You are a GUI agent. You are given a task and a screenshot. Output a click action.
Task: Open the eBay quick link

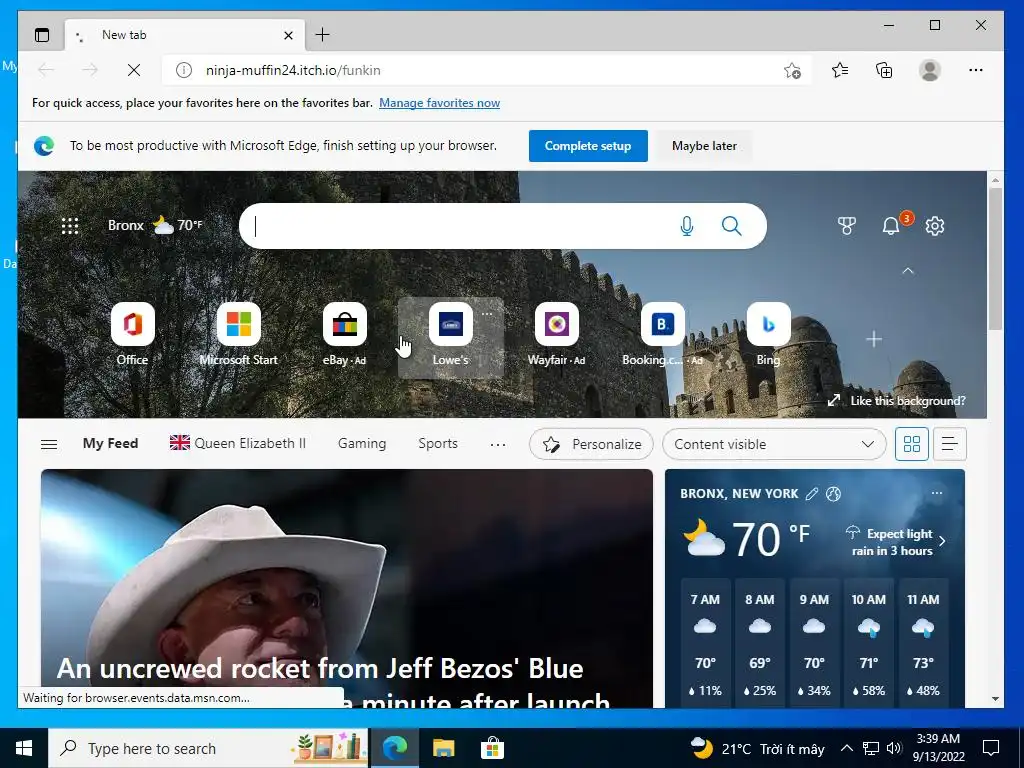345,334
